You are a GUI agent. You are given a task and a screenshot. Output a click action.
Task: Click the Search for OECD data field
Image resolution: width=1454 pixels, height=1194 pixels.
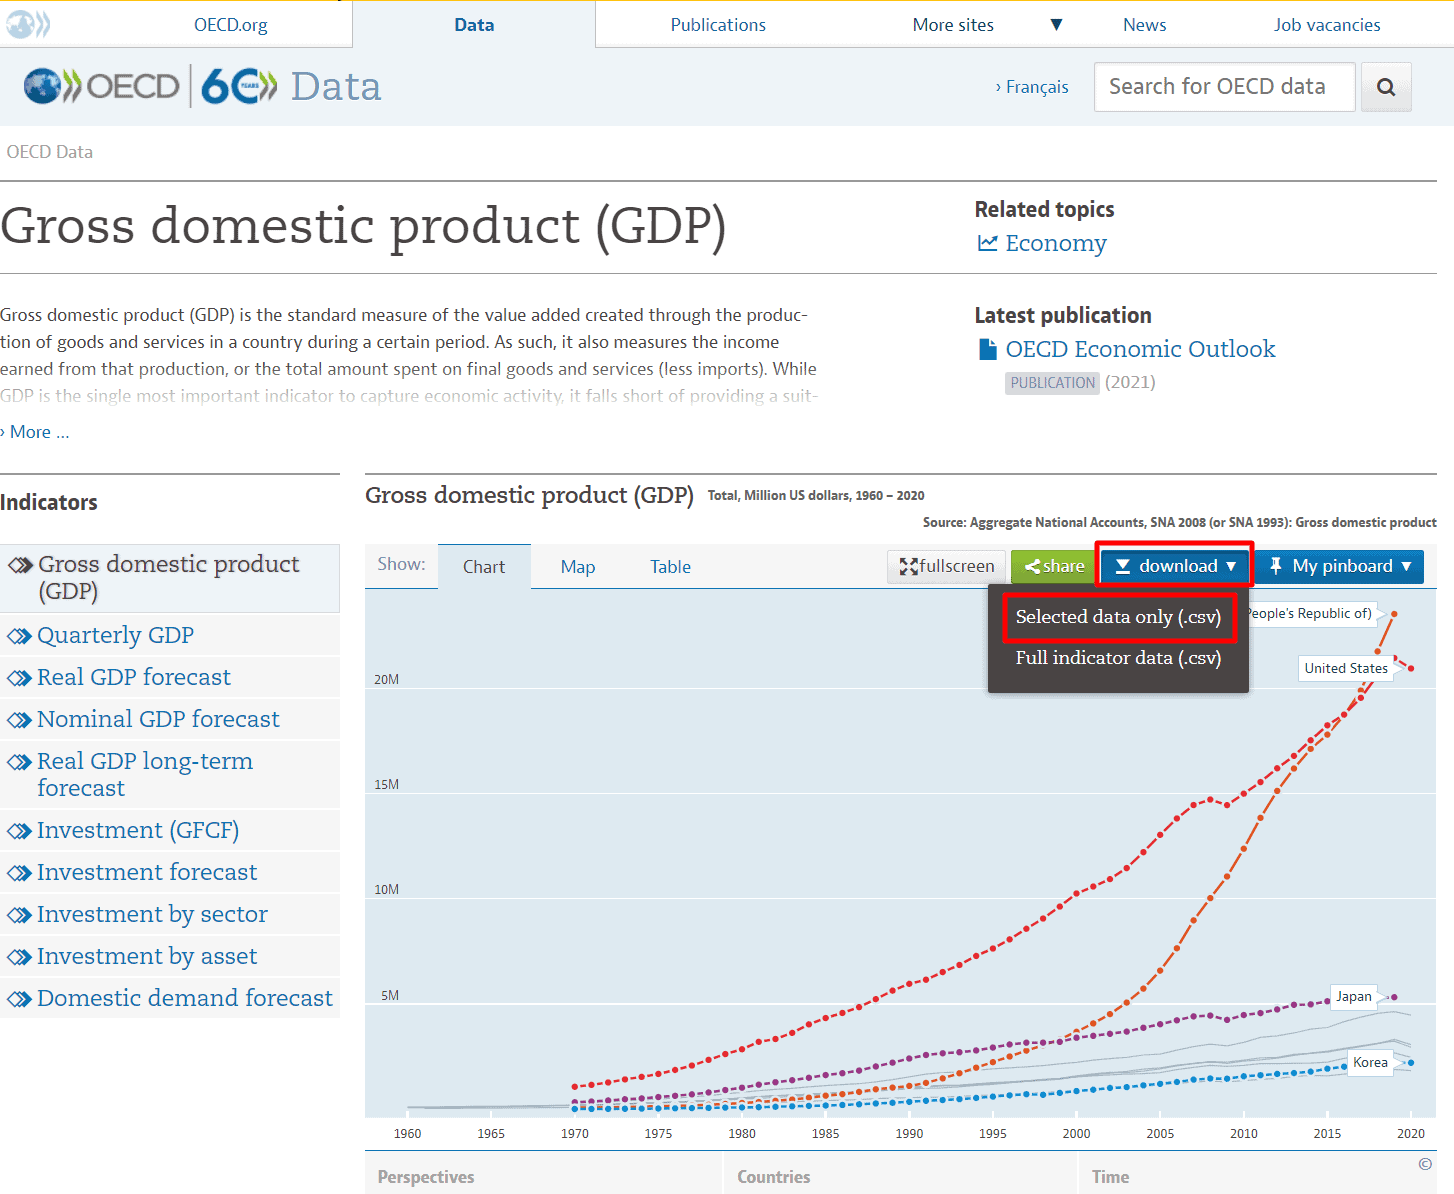click(x=1224, y=87)
